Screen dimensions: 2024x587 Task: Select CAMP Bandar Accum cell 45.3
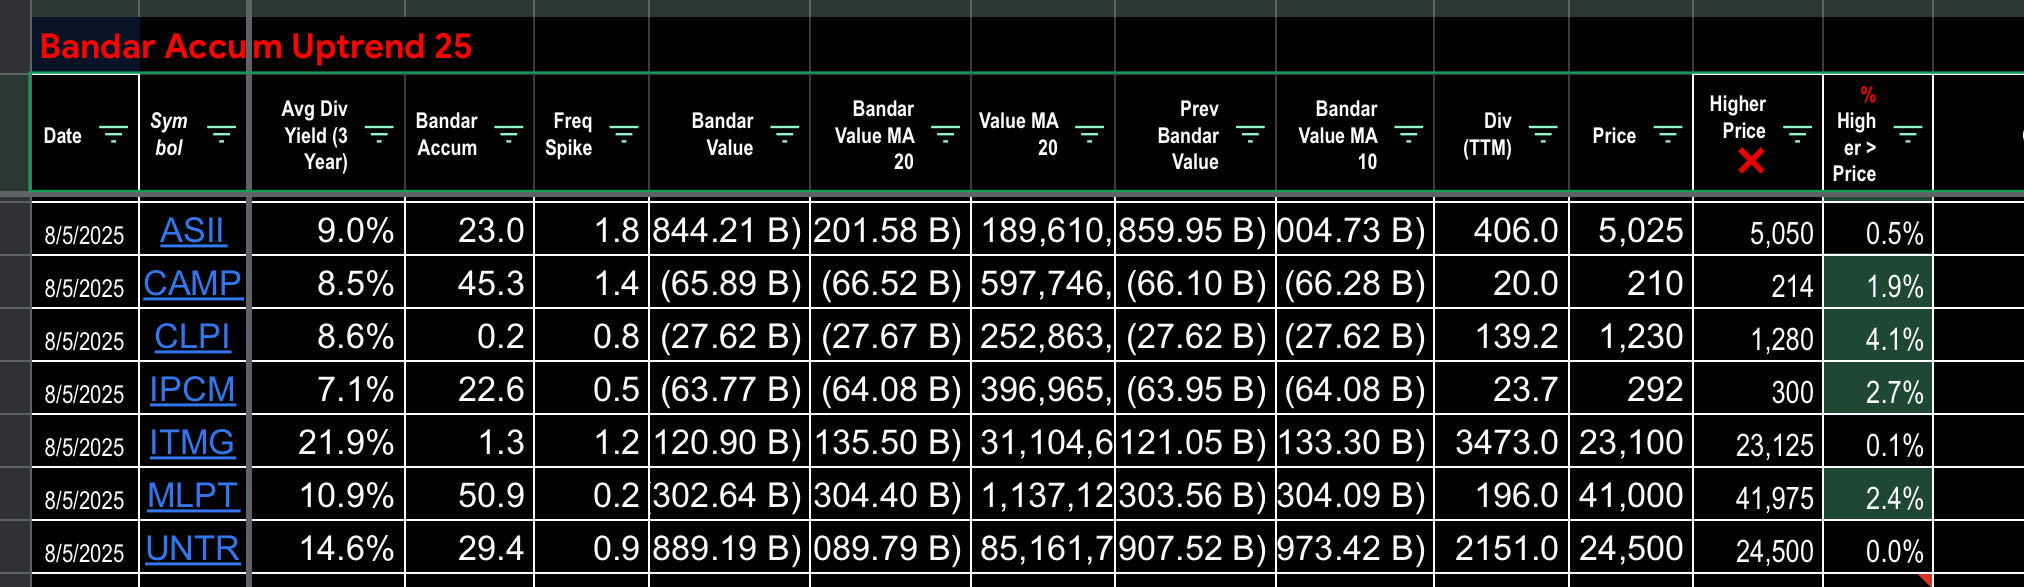coord(469,283)
